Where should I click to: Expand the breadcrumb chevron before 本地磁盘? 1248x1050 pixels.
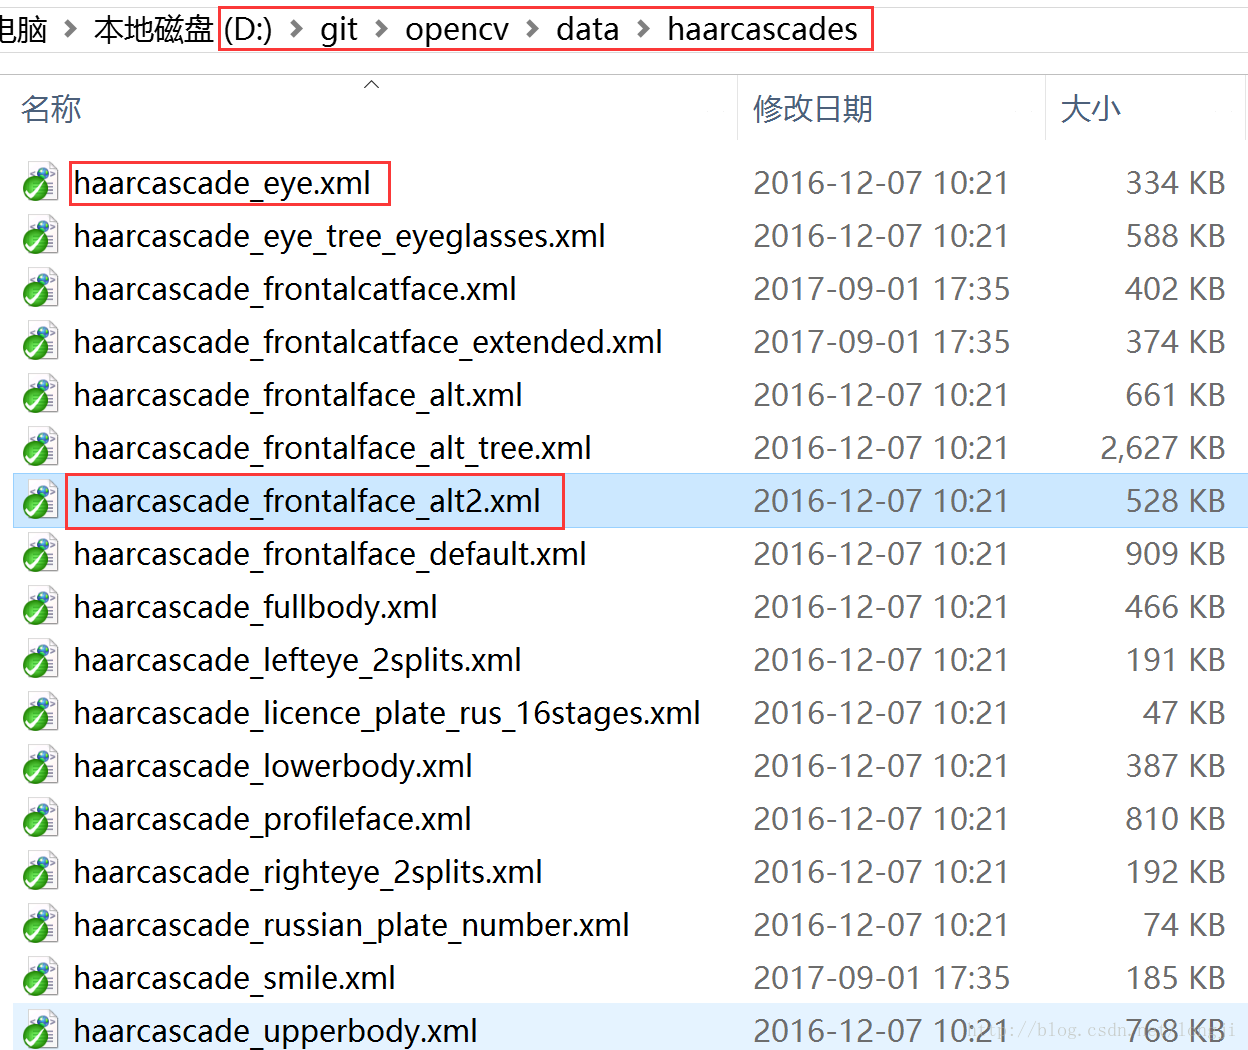pyautogui.click(x=70, y=29)
